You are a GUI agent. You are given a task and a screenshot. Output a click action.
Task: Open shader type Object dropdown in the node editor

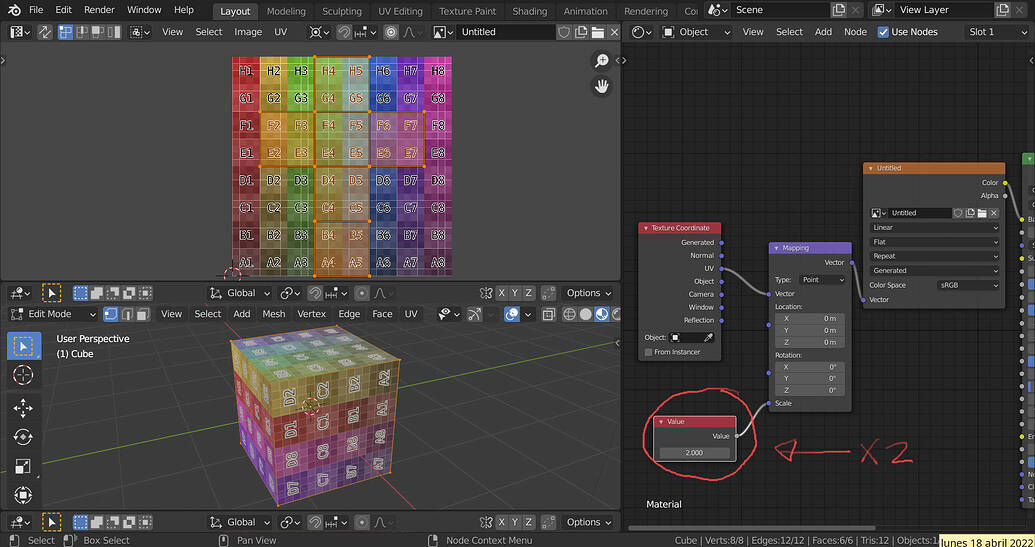697,32
